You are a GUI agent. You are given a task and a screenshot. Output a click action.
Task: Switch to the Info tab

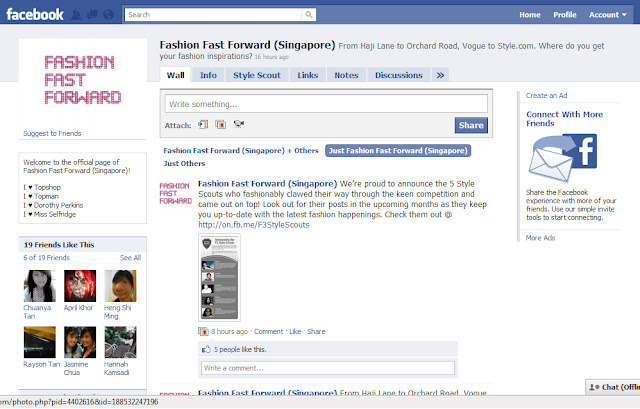pyautogui.click(x=208, y=75)
